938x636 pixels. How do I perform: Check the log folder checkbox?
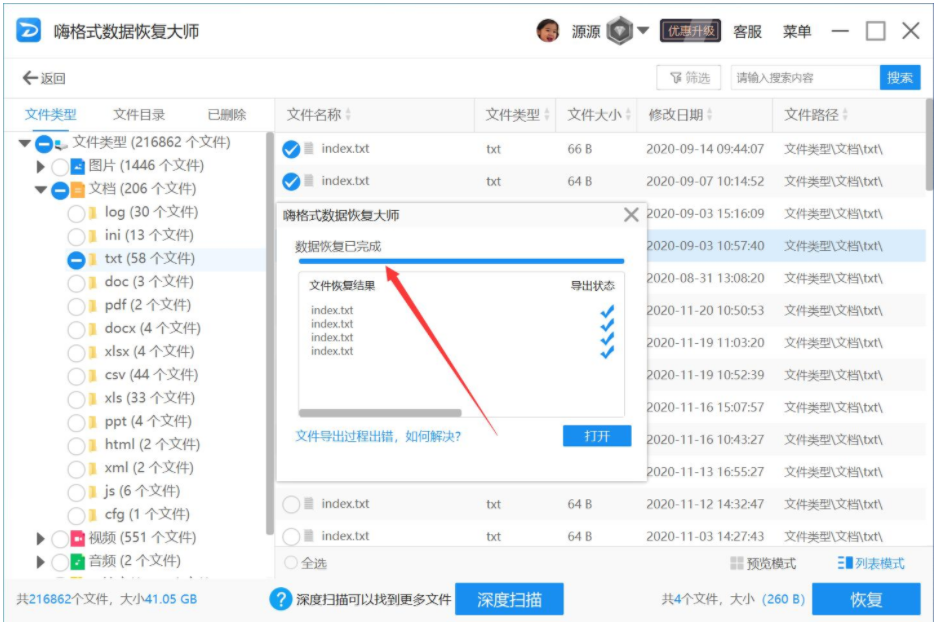76,214
